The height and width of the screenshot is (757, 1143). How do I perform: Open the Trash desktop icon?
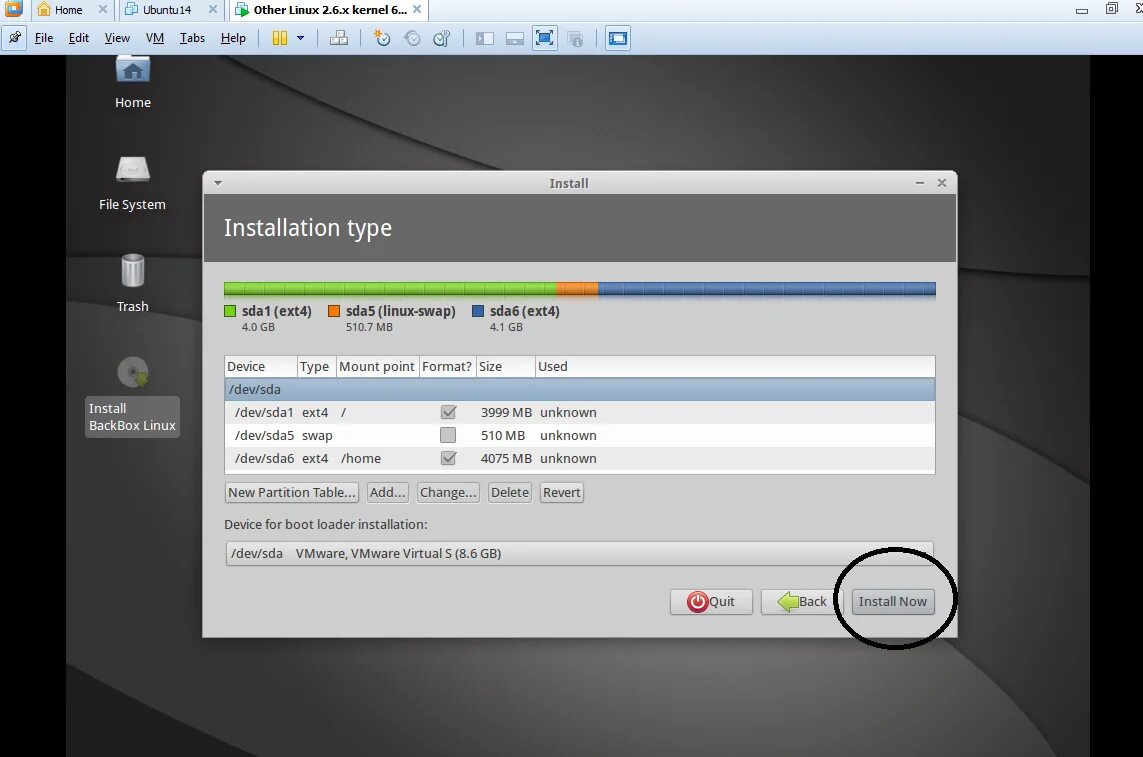tap(133, 283)
